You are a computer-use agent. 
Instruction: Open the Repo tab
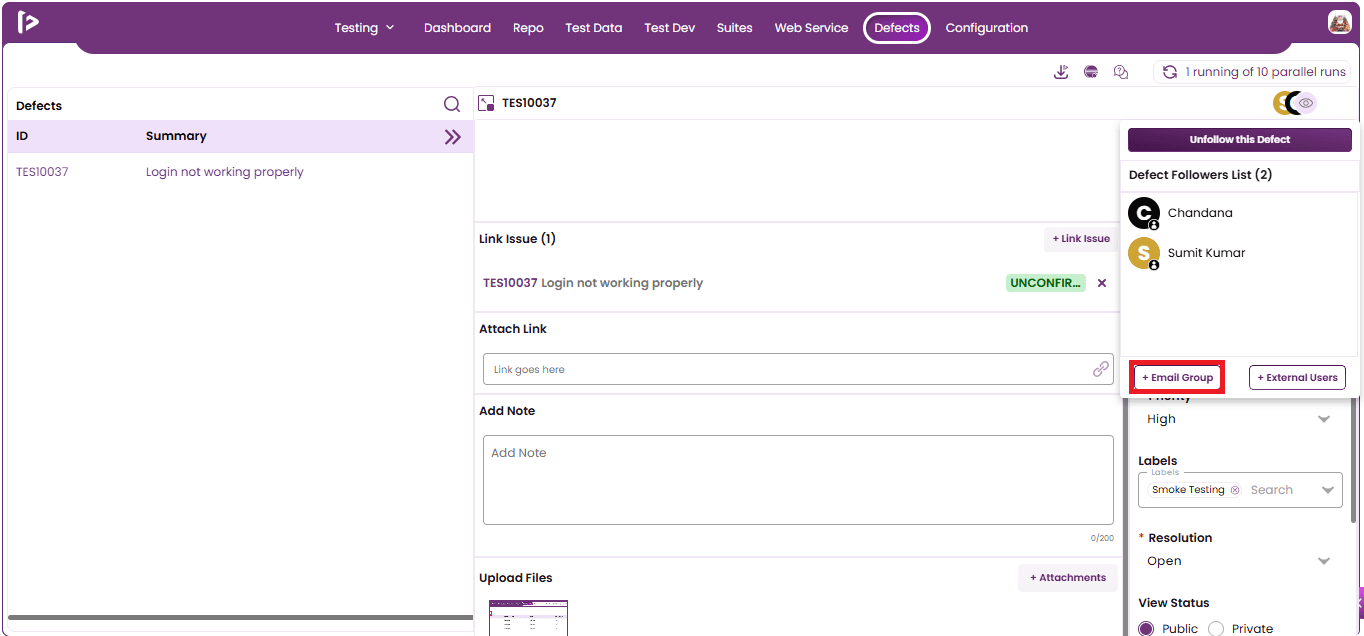point(528,28)
